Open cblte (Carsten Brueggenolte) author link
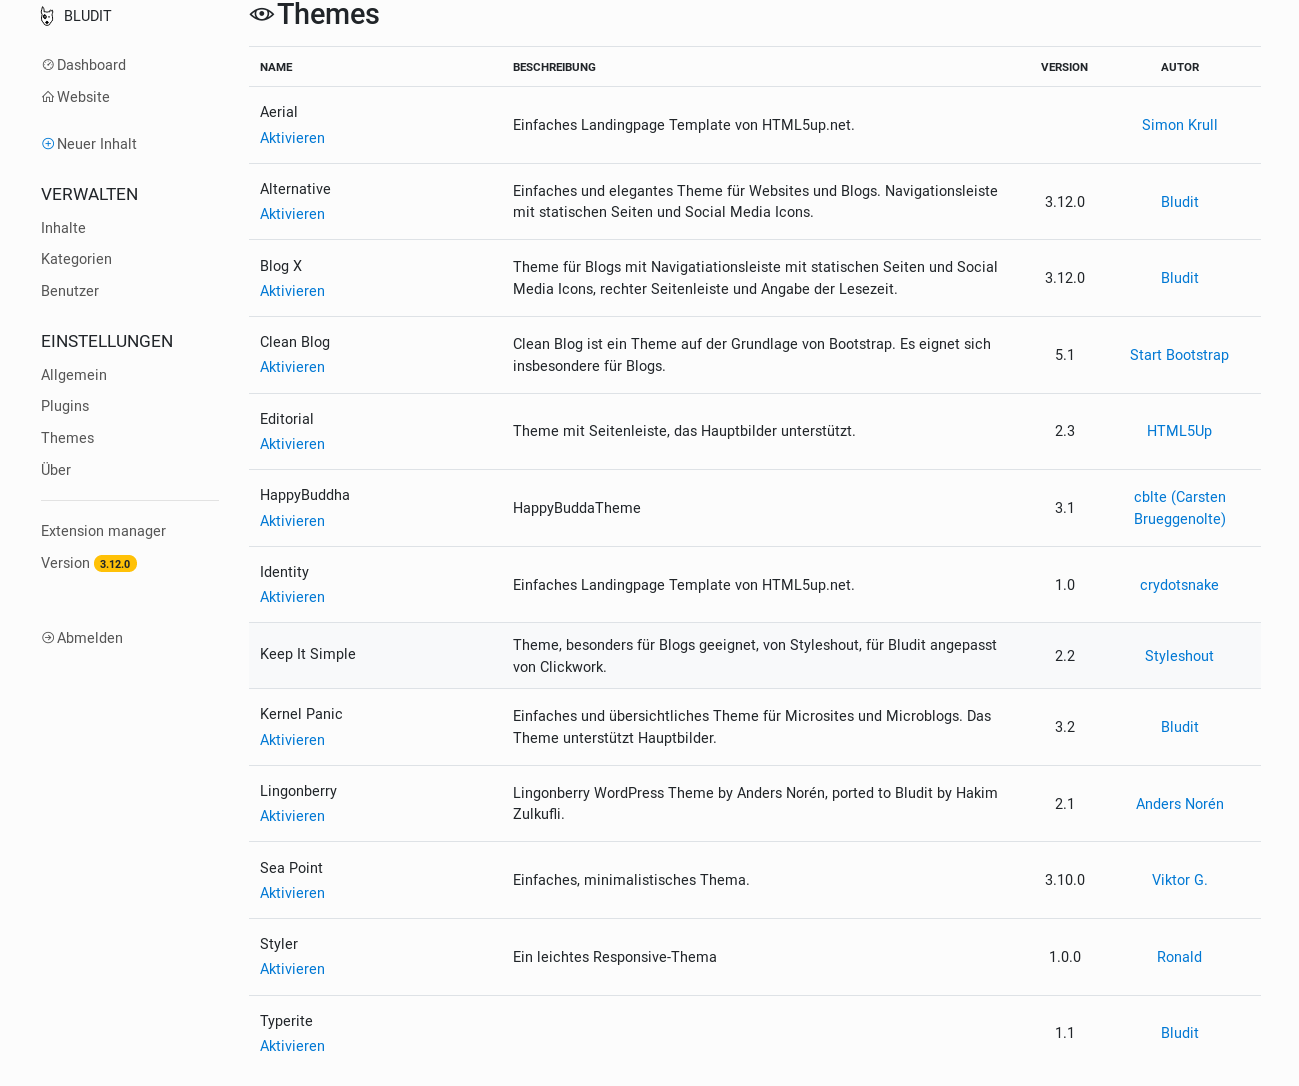 coord(1179,508)
